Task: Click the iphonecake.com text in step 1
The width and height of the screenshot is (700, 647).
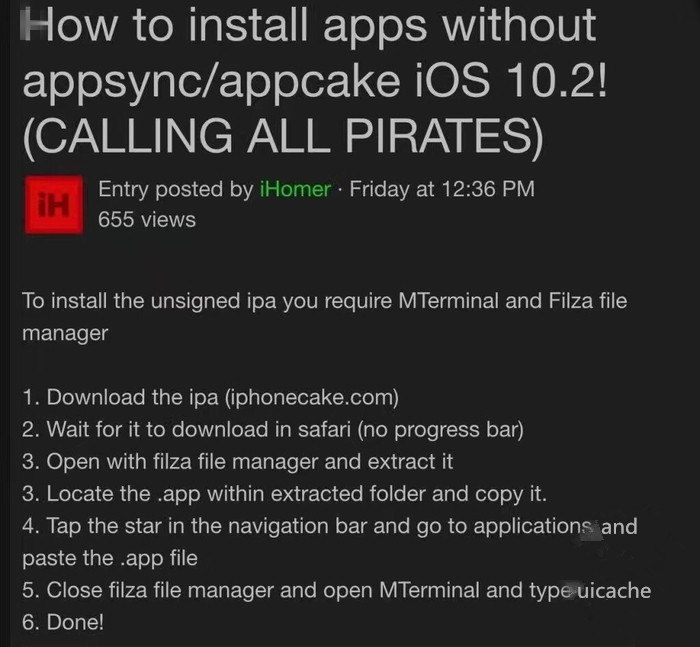Action: click(312, 397)
